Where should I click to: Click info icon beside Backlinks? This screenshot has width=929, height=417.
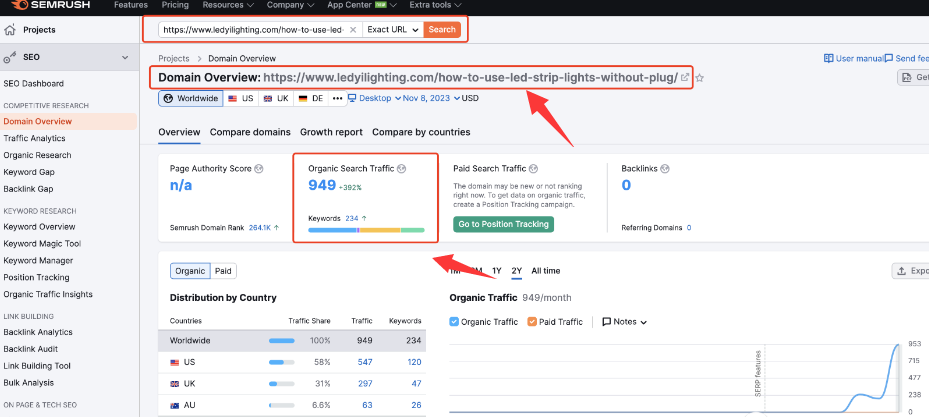(x=665, y=169)
